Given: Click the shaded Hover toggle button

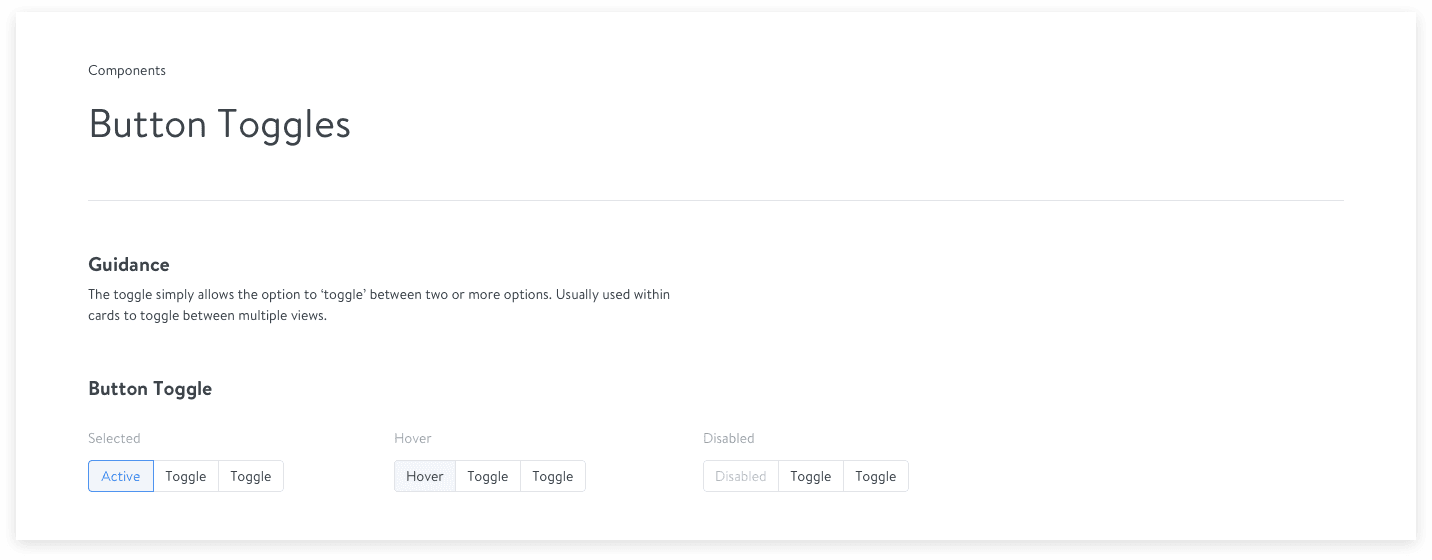Looking at the screenshot, I should coord(425,476).
